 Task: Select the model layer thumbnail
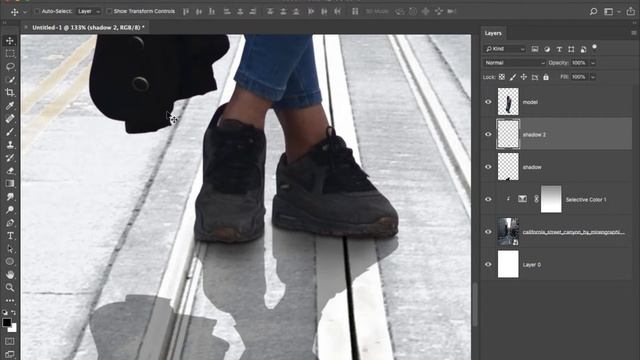click(x=508, y=101)
